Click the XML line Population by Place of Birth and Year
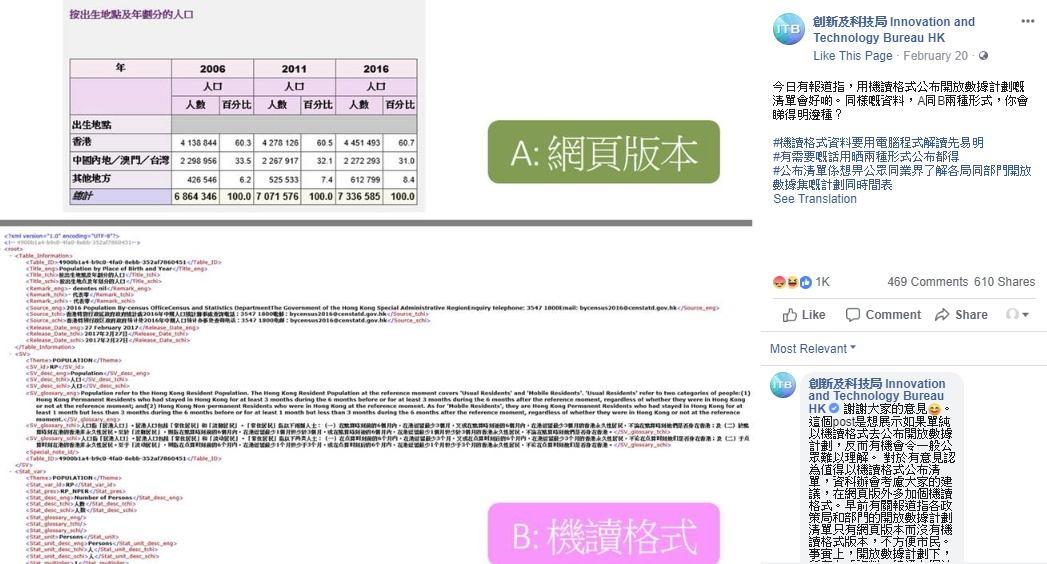The image size is (1047, 564). [x=116, y=268]
